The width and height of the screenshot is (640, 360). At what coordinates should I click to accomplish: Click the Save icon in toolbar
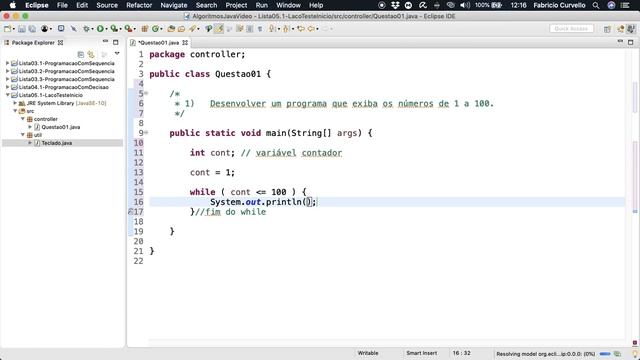(x=22, y=29)
